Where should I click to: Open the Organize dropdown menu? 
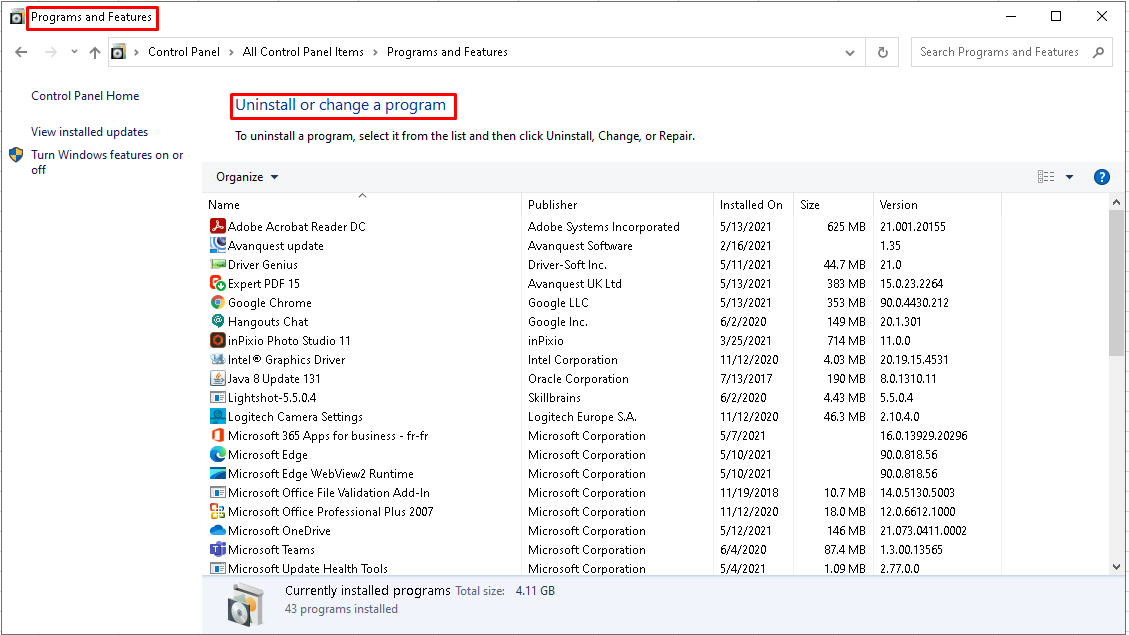pyautogui.click(x=247, y=177)
